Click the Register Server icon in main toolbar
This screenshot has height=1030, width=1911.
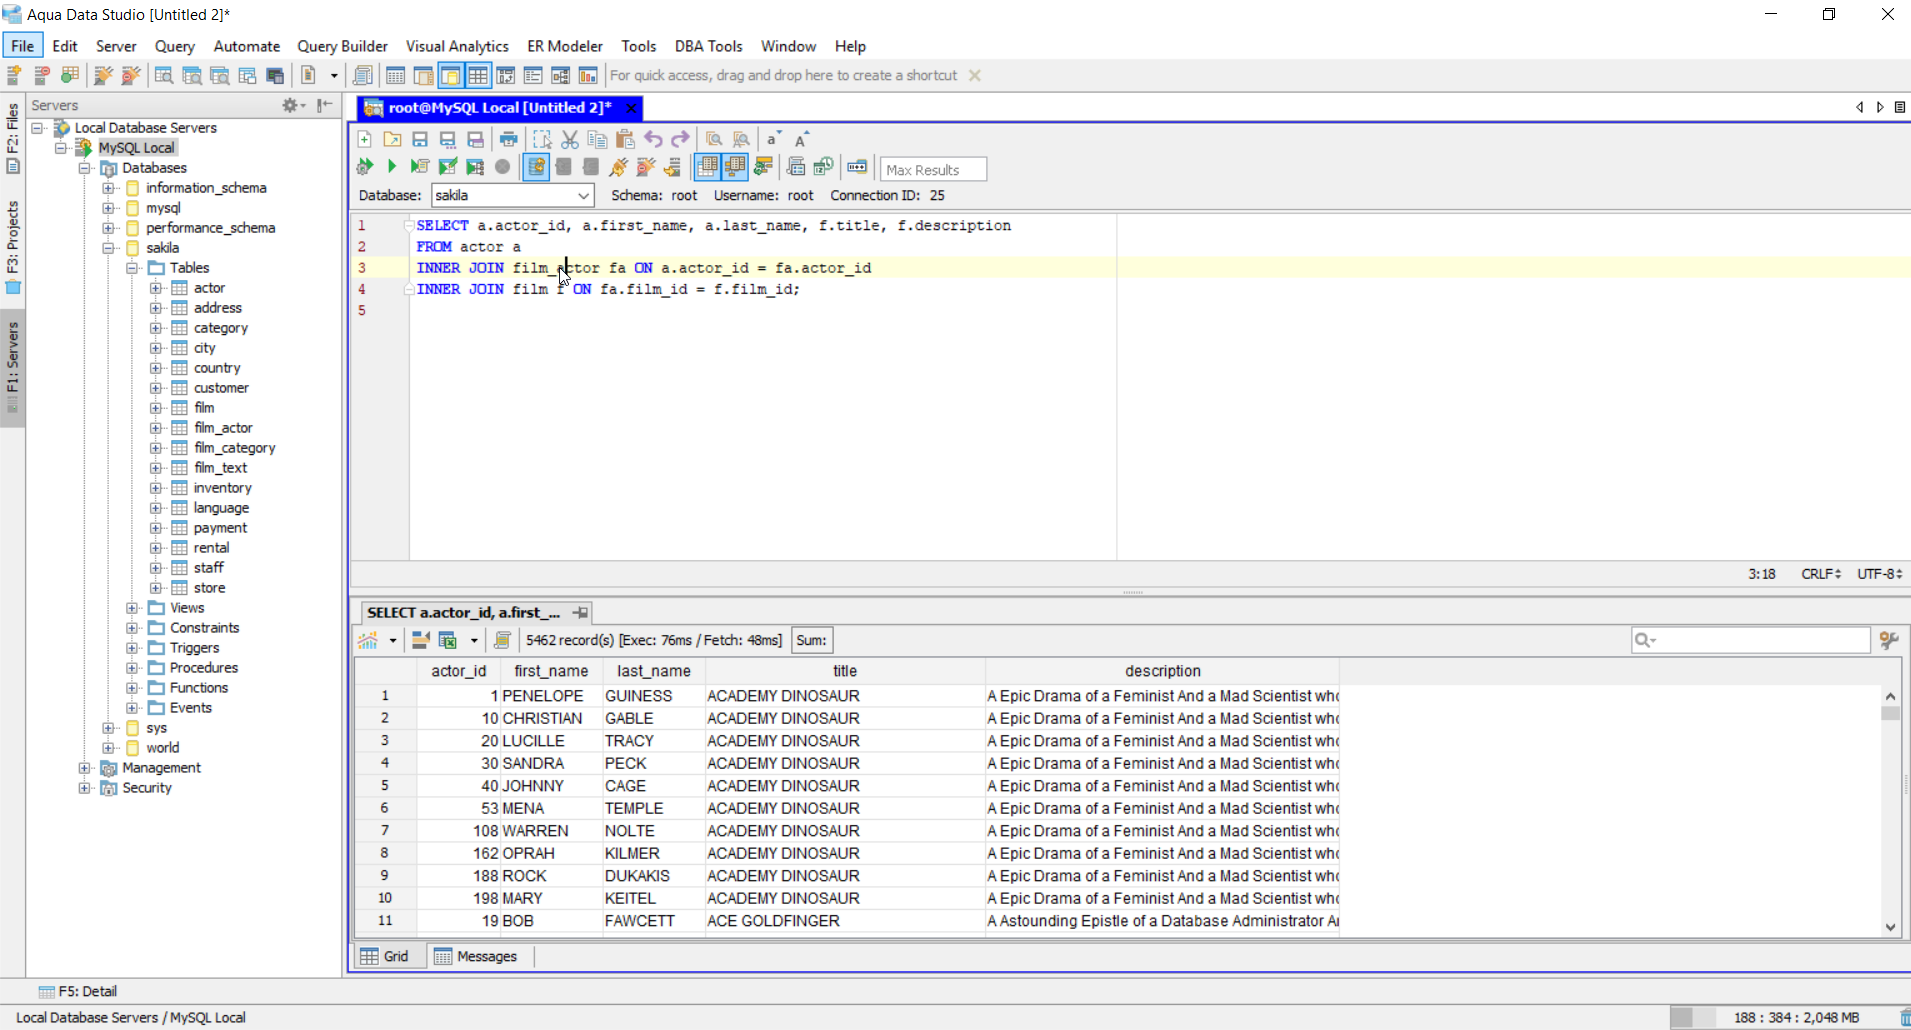click(x=15, y=76)
